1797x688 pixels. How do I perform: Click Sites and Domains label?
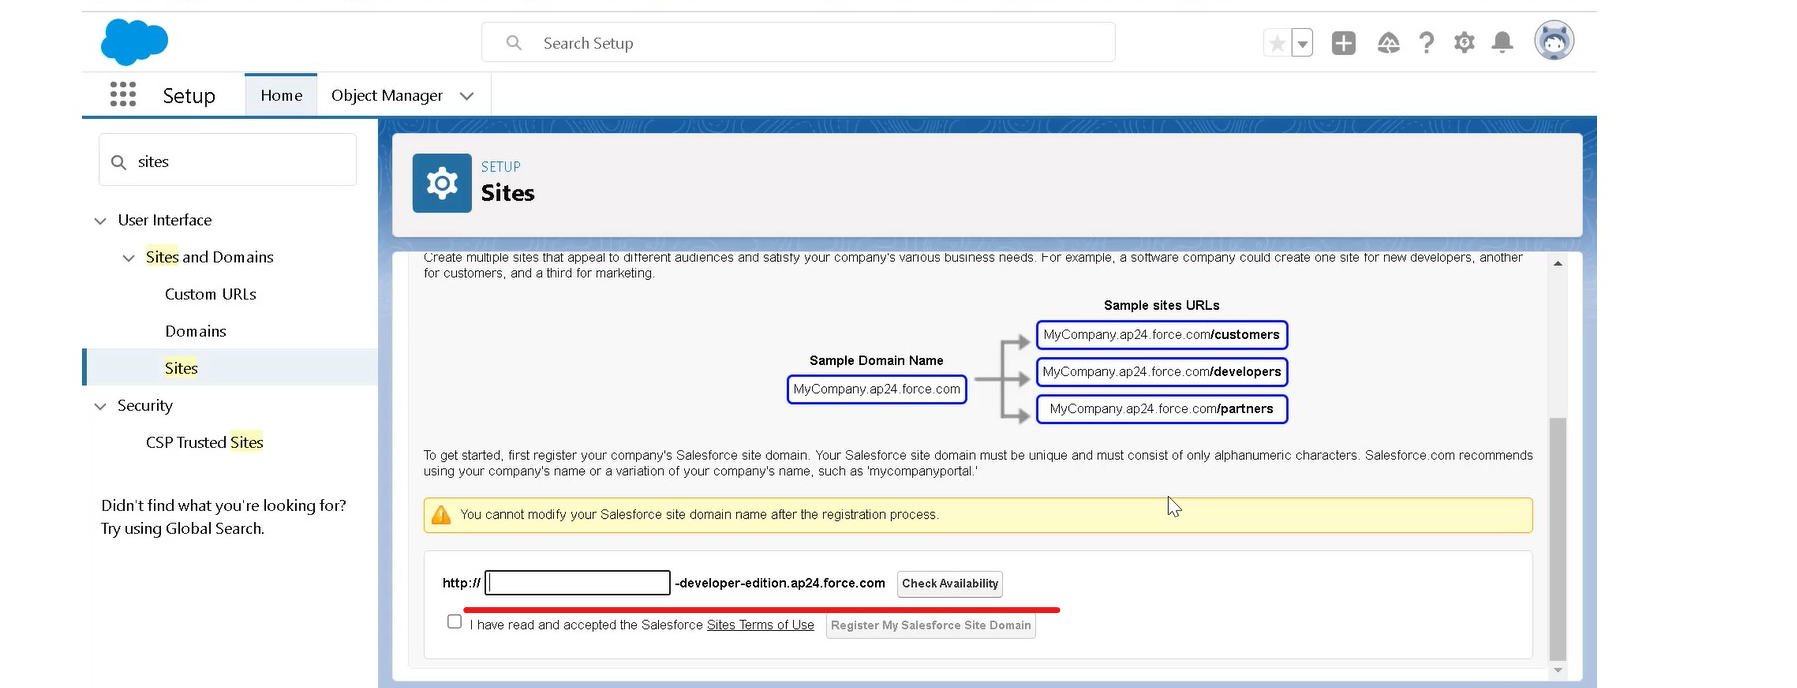tap(210, 257)
